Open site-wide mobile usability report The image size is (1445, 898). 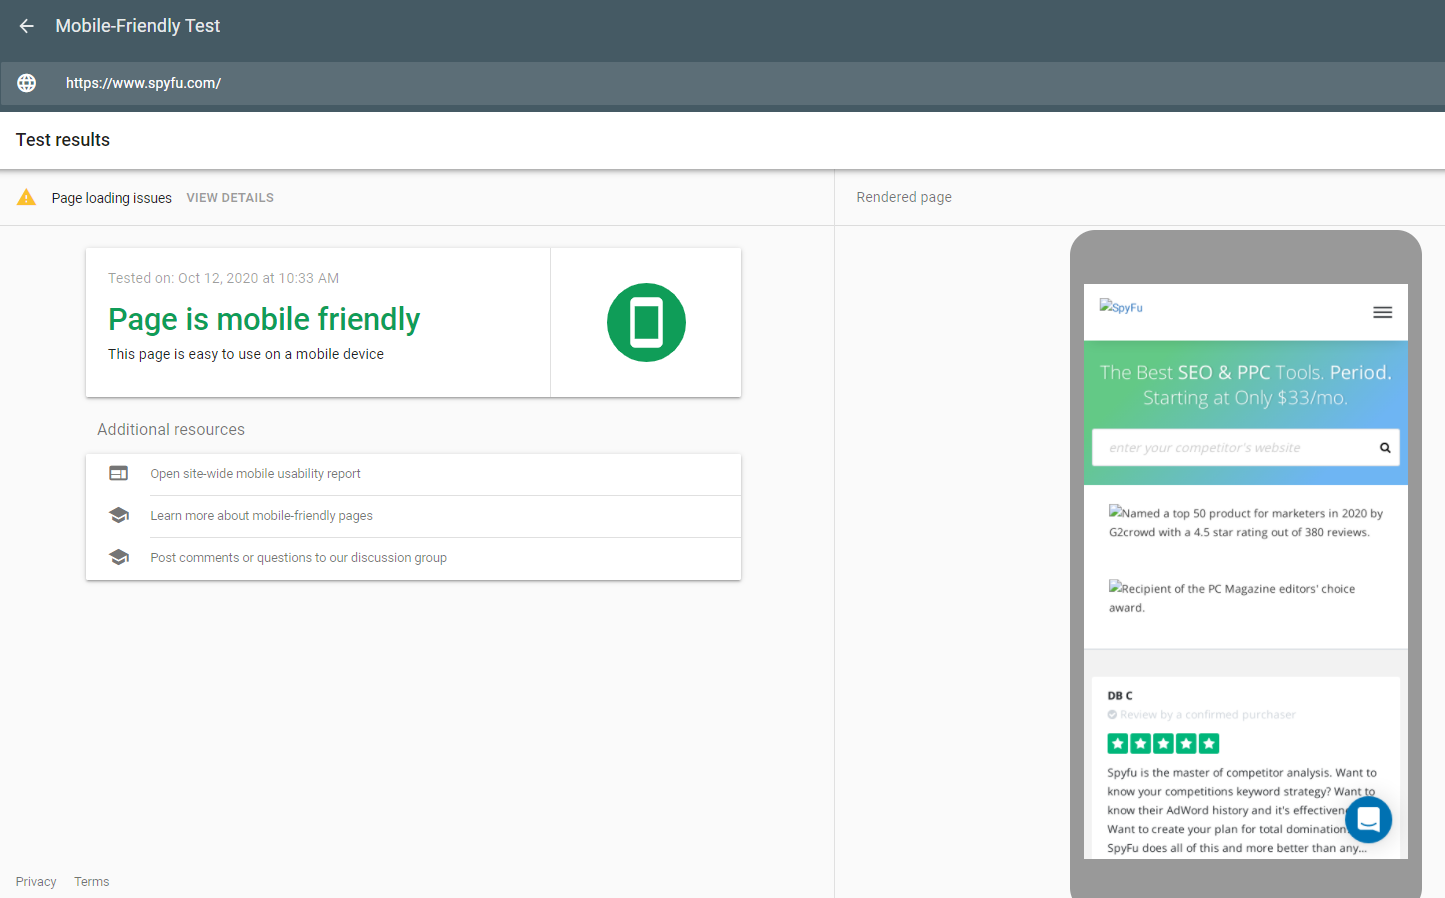(x=255, y=474)
